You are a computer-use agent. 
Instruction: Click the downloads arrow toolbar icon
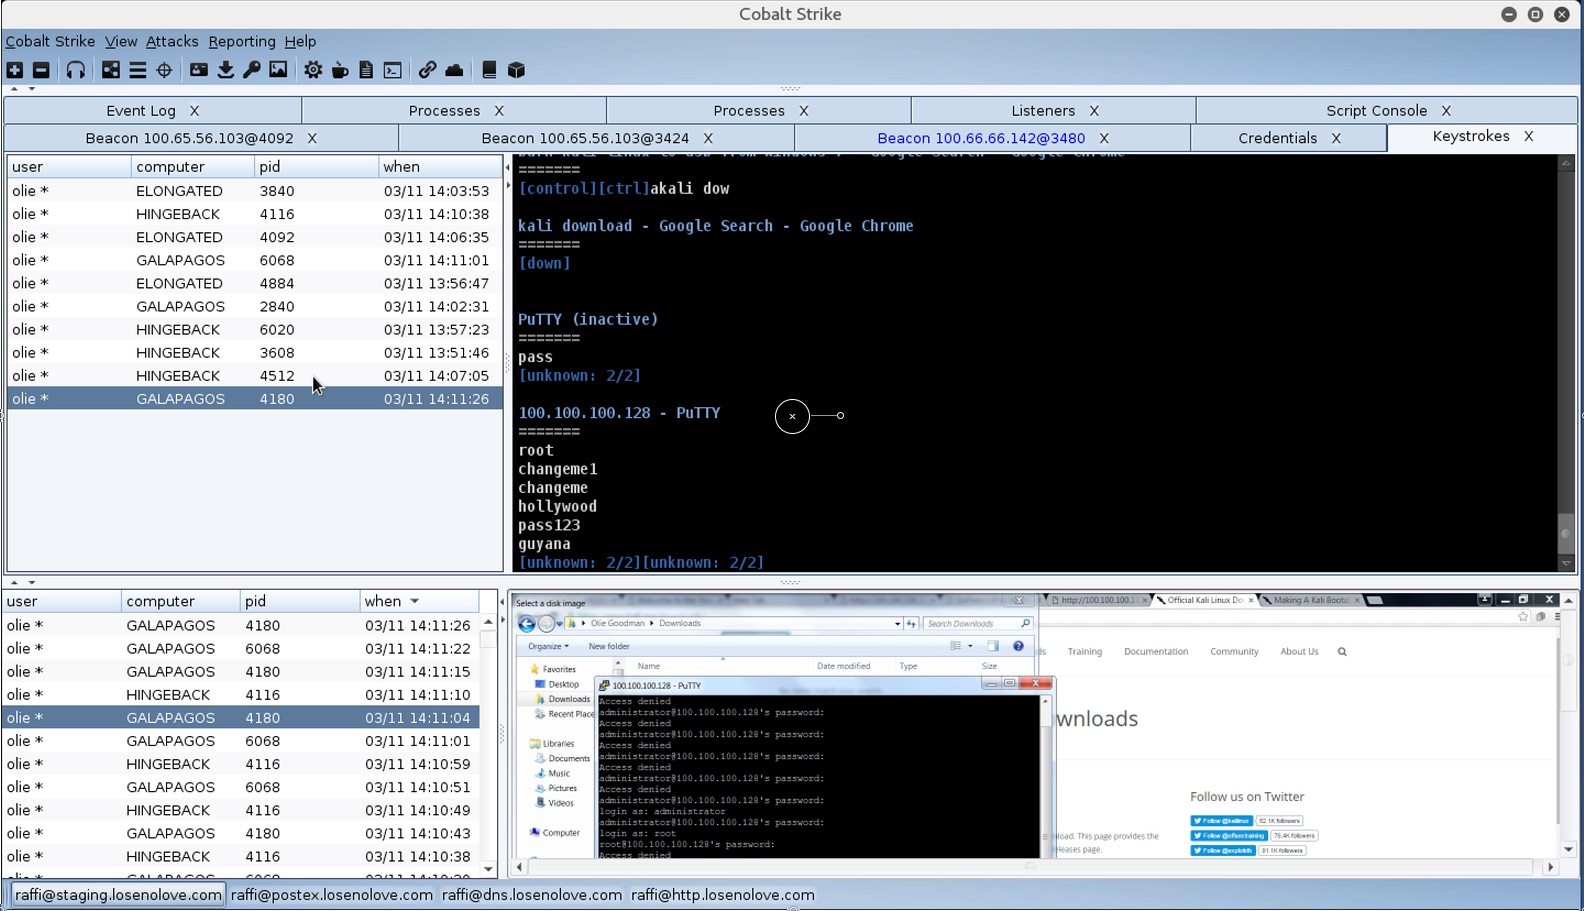click(x=225, y=70)
